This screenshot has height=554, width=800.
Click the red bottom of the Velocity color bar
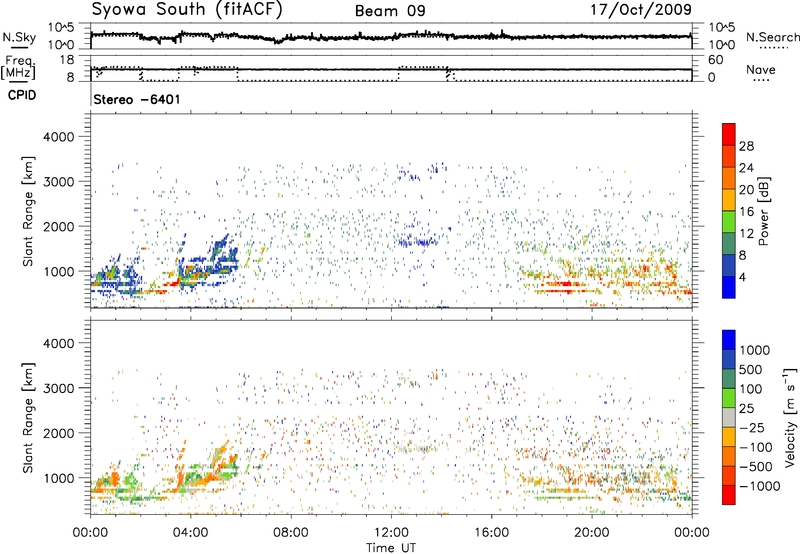pos(729,497)
